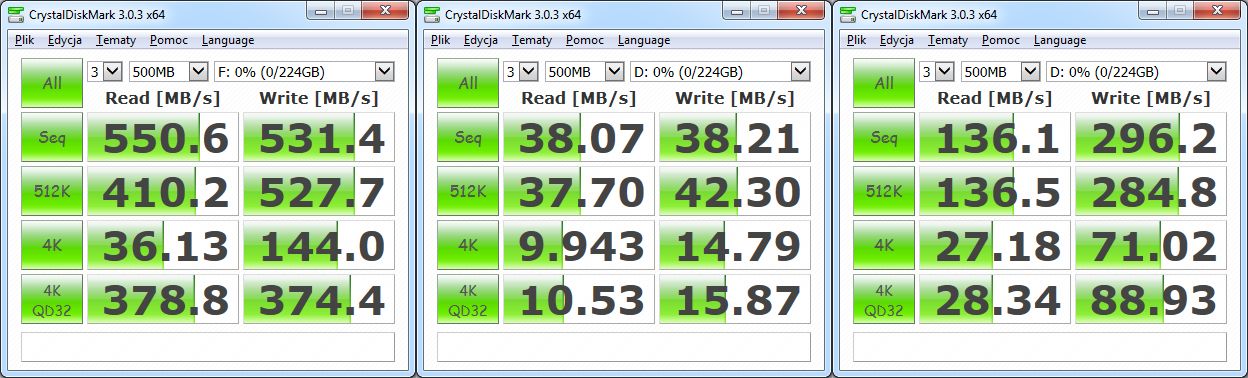This screenshot has height=378, width=1248.
Task: Start 512K test in the right window
Action: coord(884,191)
